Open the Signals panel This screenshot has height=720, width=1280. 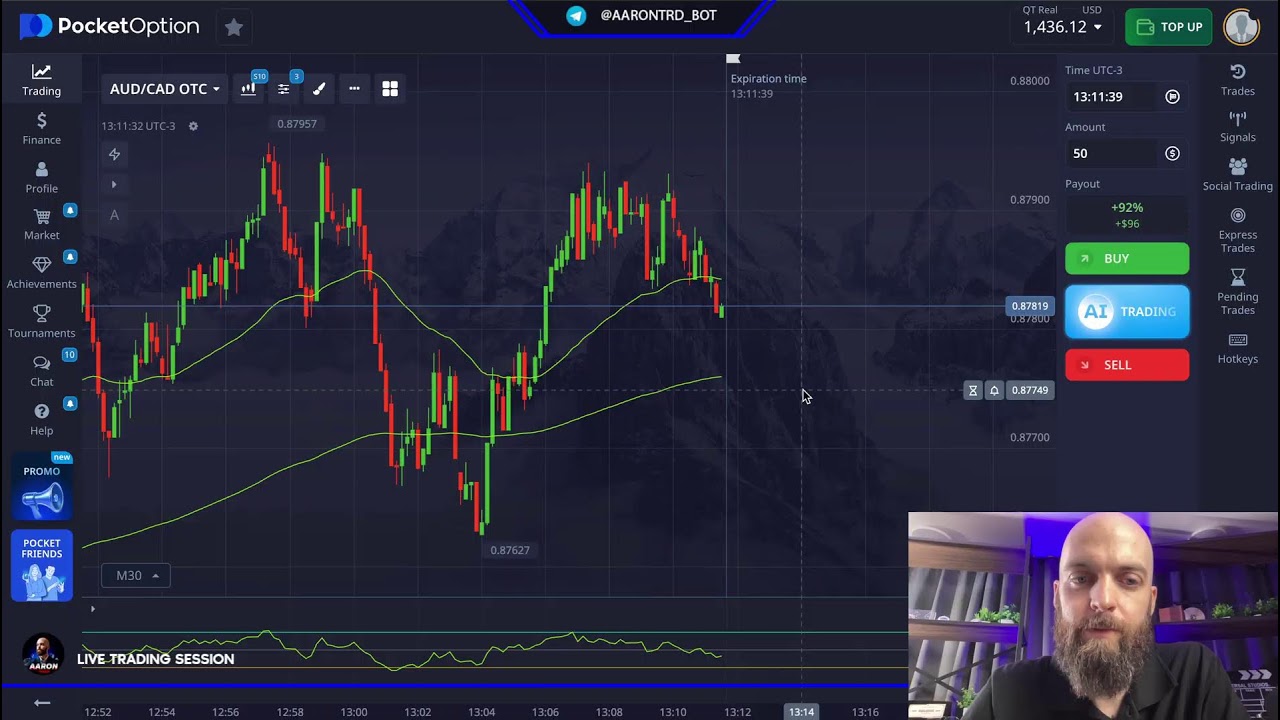click(1237, 127)
